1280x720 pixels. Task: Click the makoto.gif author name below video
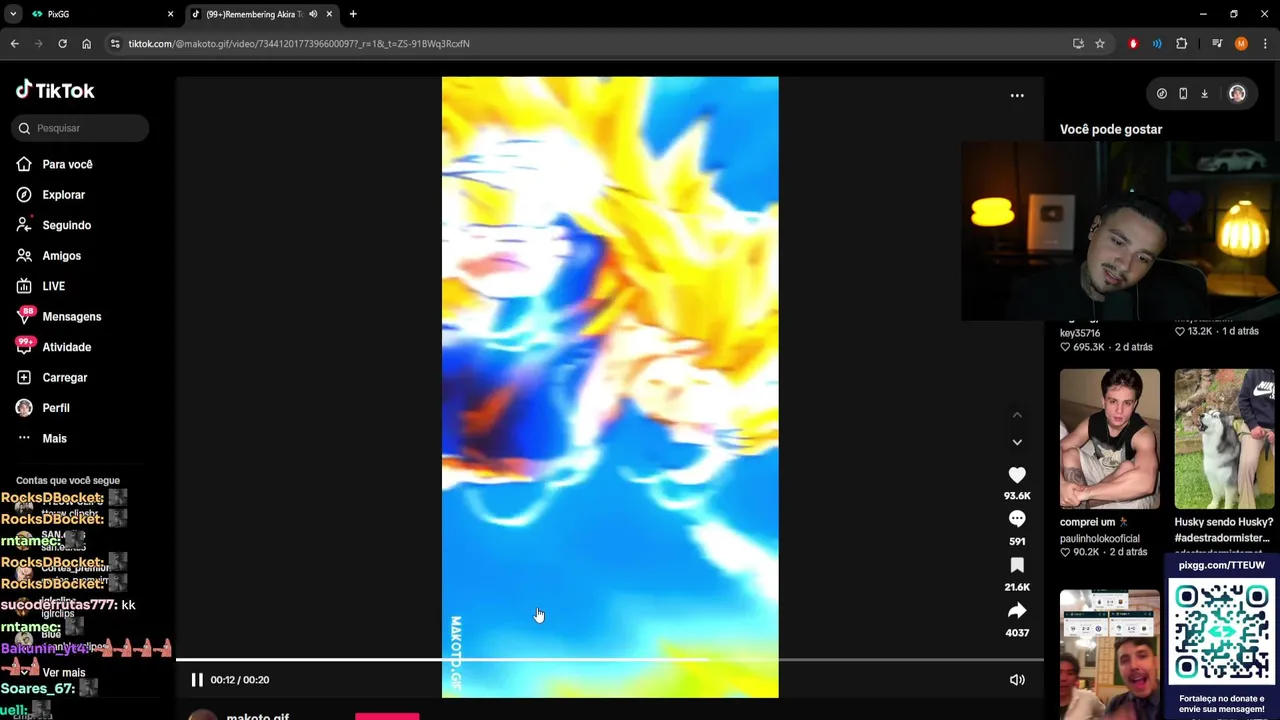pos(257,716)
